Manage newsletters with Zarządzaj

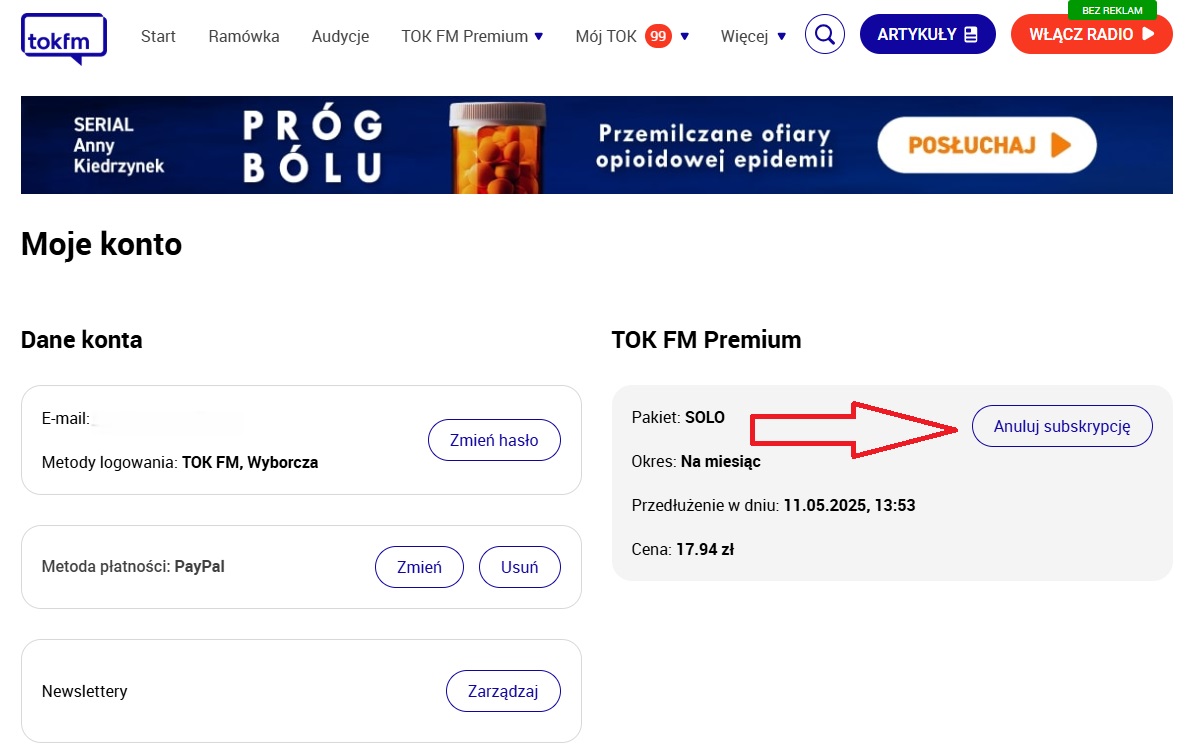(503, 691)
